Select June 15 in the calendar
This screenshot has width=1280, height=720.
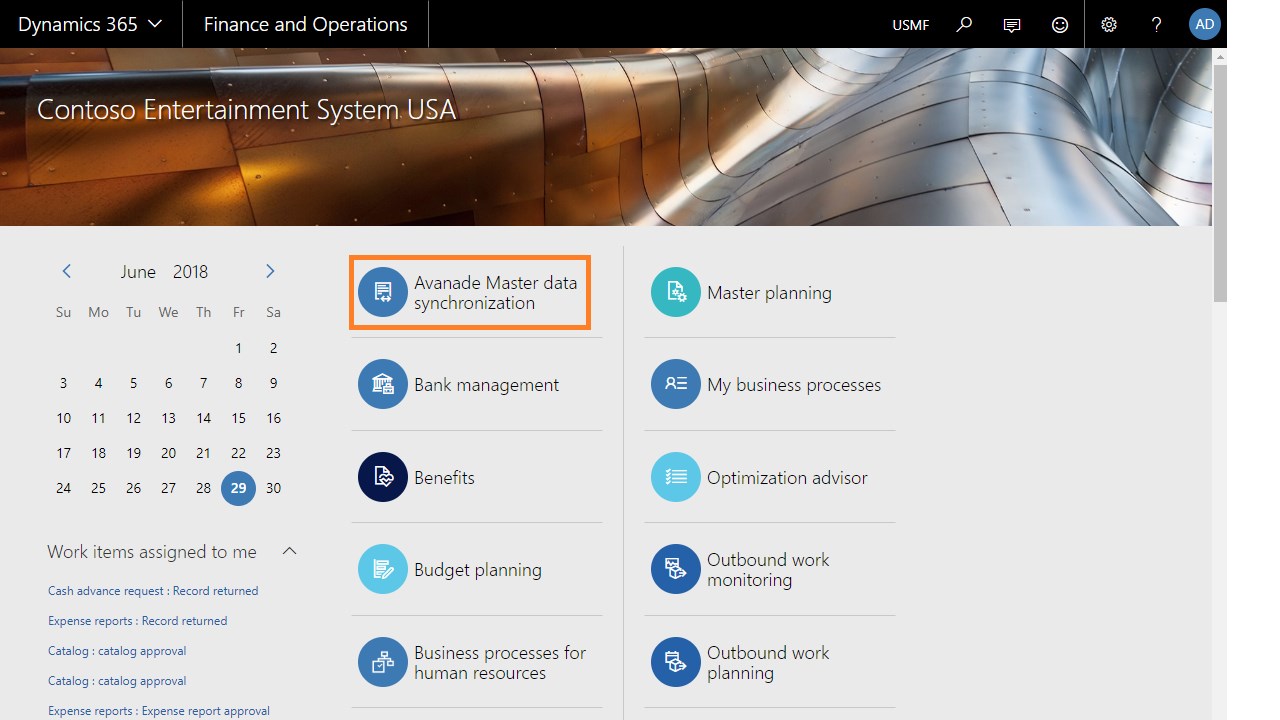point(238,418)
